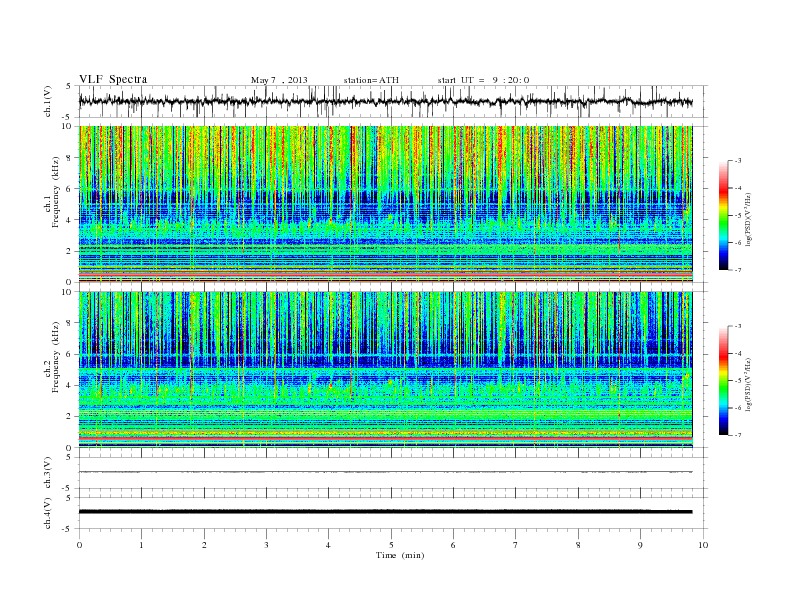Click inside the ch.1 frequency spectrogram
The height and width of the screenshot is (612, 792).
385,204
